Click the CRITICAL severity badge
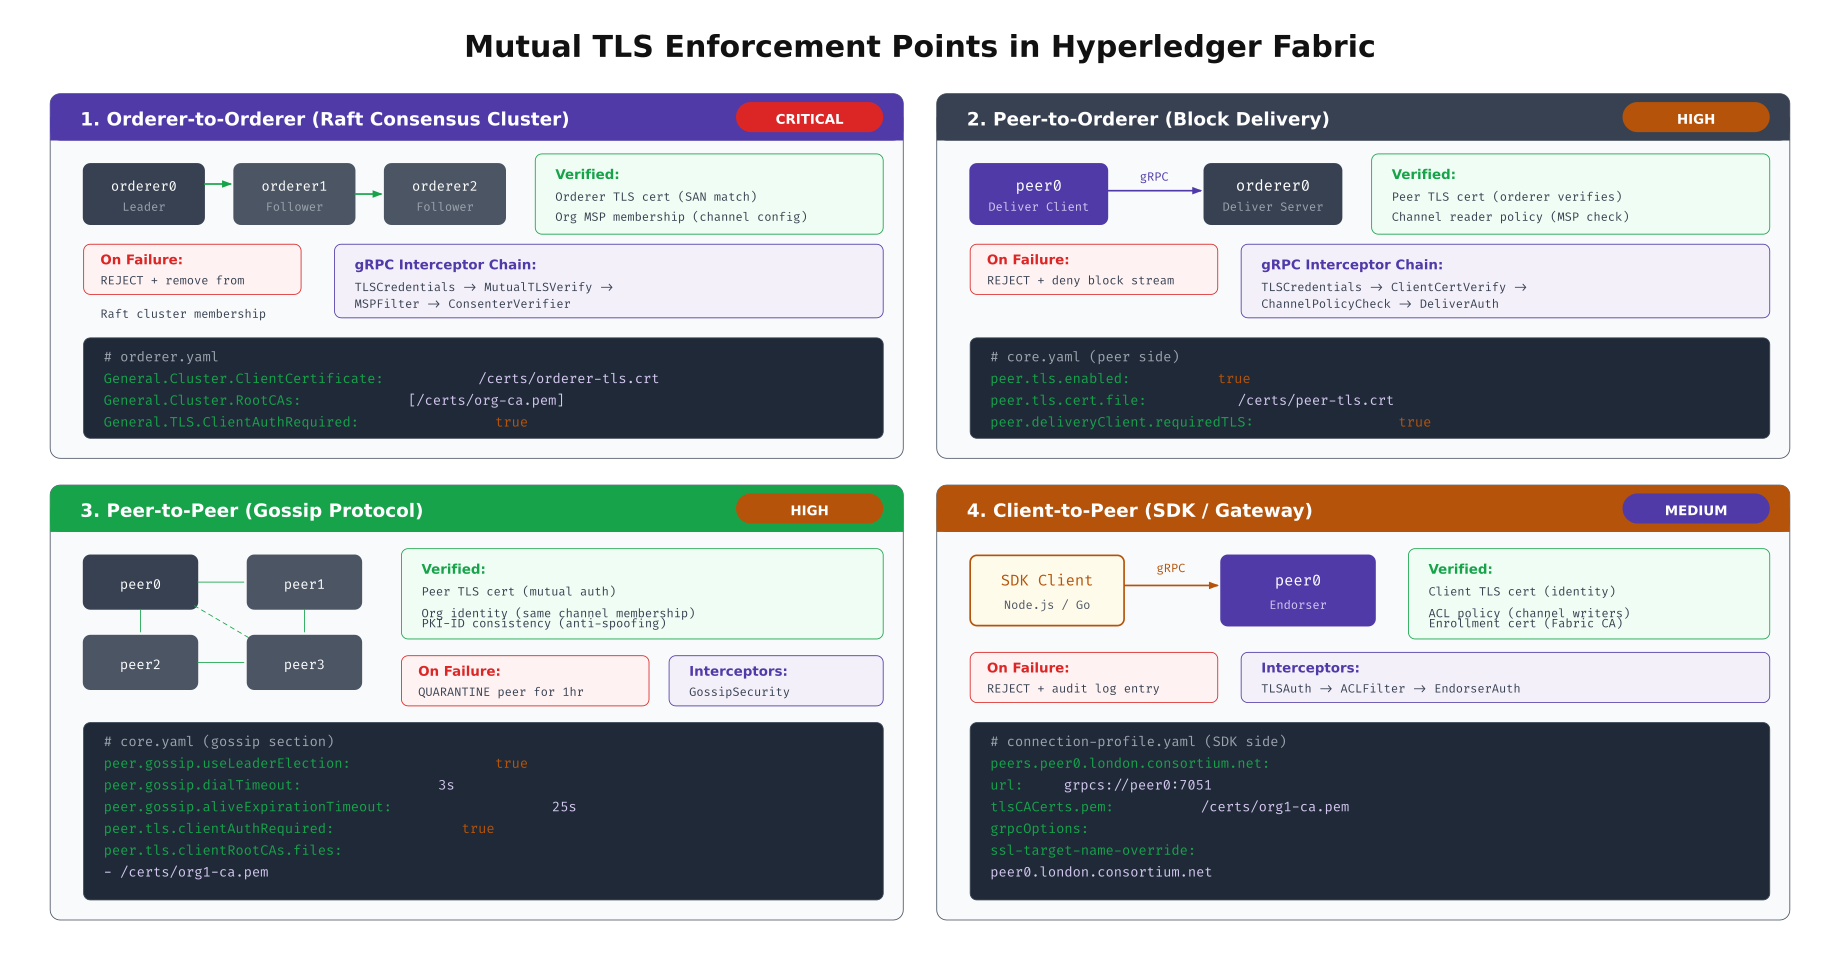 pyautogui.click(x=809, y=117)
